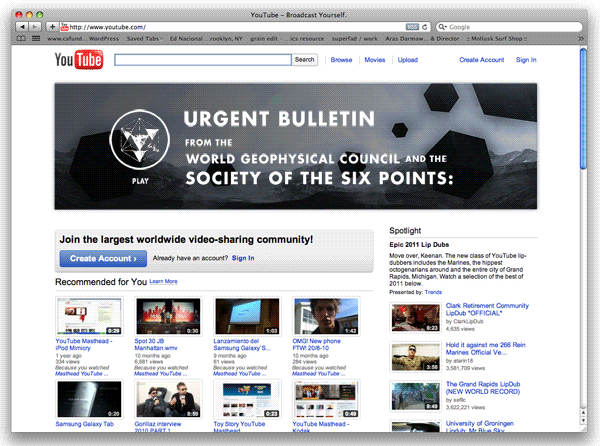
Task: Click the www.cafund... WordPress bookmark
Action: [83, 39]
